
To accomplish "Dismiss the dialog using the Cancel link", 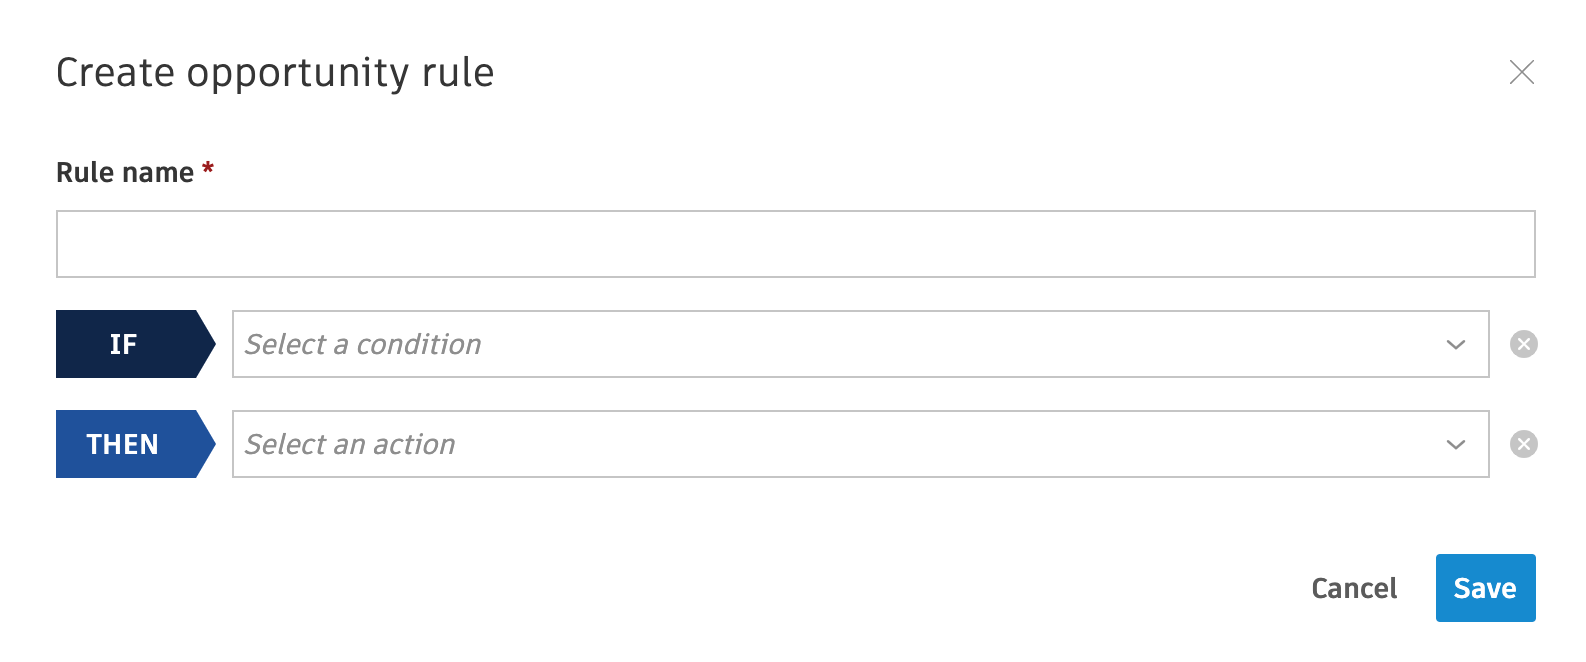I will [x=1354, y=588].
